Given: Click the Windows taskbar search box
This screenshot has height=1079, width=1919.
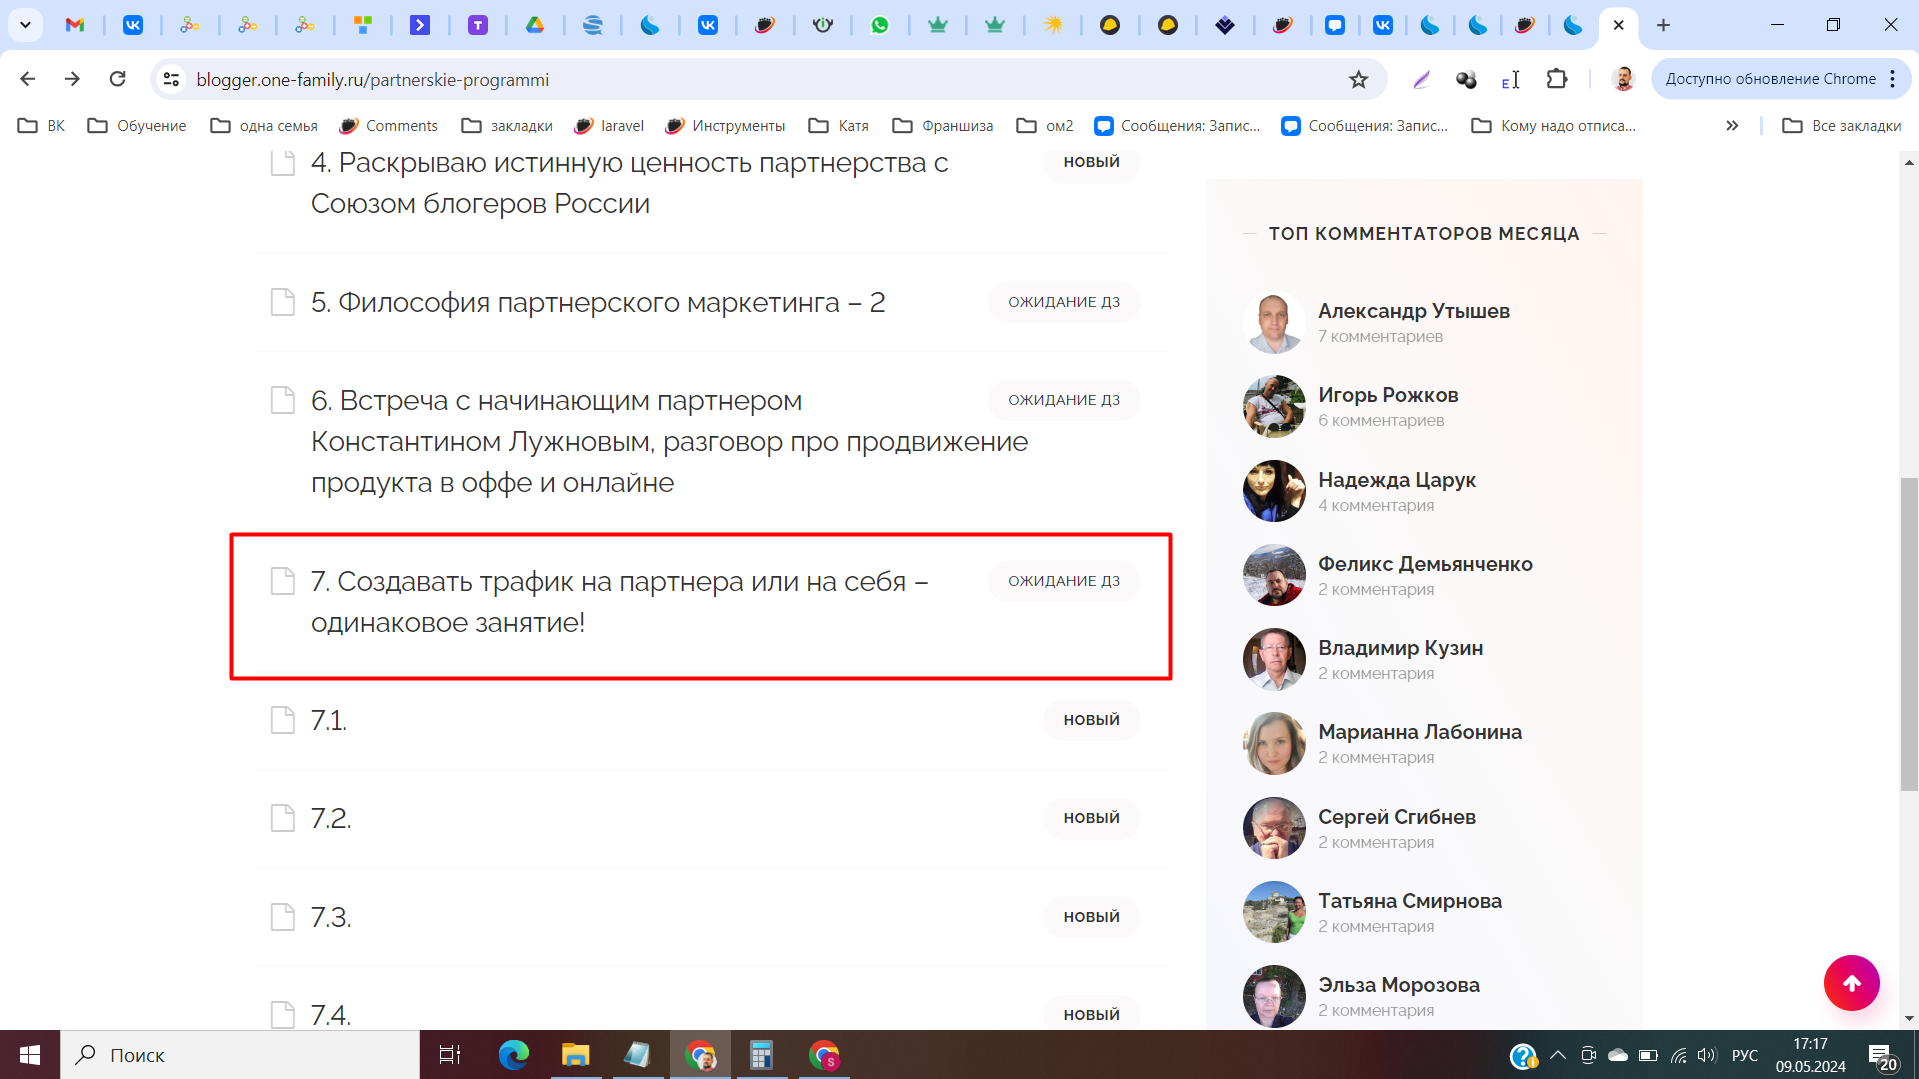Looking at the screenshot, I should tap(240, 1055).
